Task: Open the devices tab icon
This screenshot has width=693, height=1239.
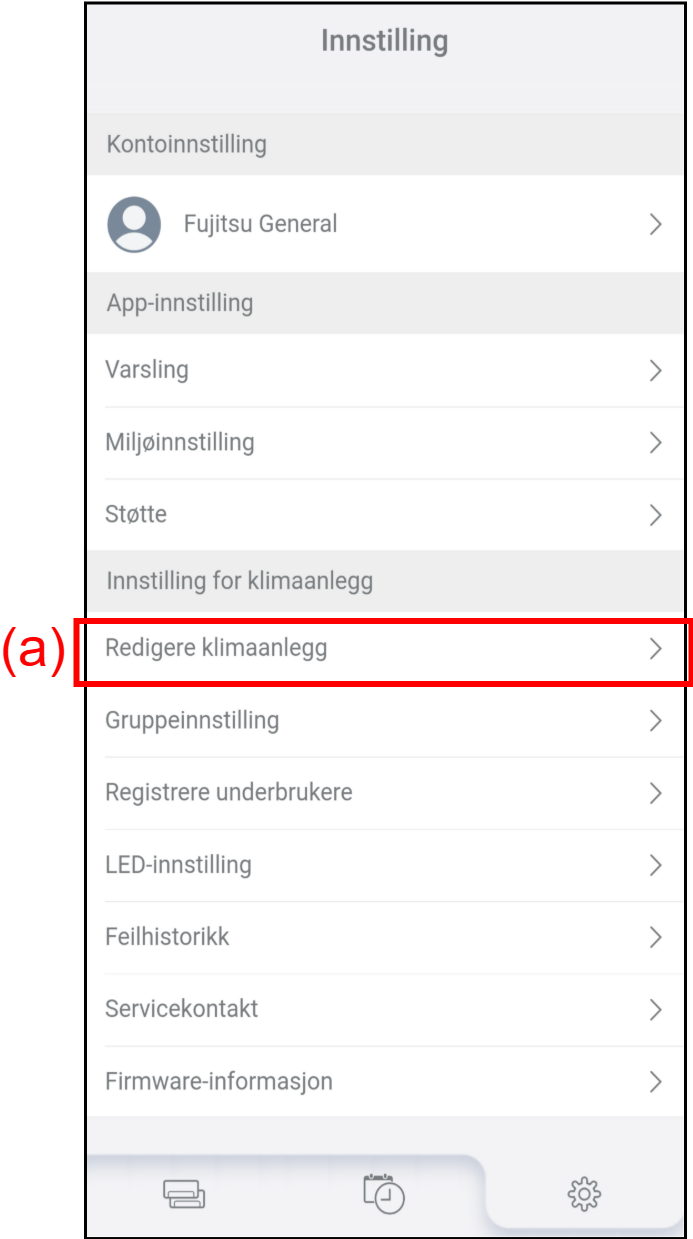Action: (184, 1194)
